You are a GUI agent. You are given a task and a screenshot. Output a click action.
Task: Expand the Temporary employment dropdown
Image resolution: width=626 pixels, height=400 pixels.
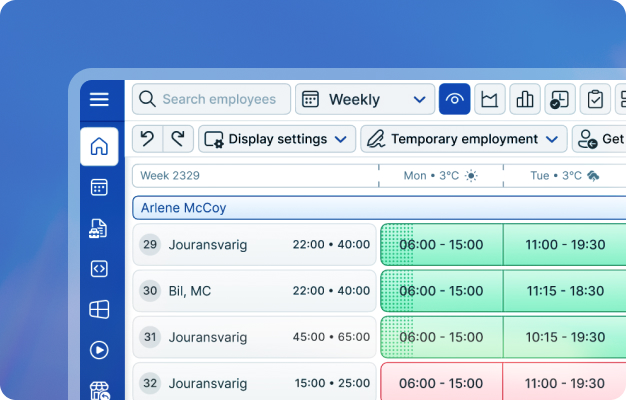point(463,139)
